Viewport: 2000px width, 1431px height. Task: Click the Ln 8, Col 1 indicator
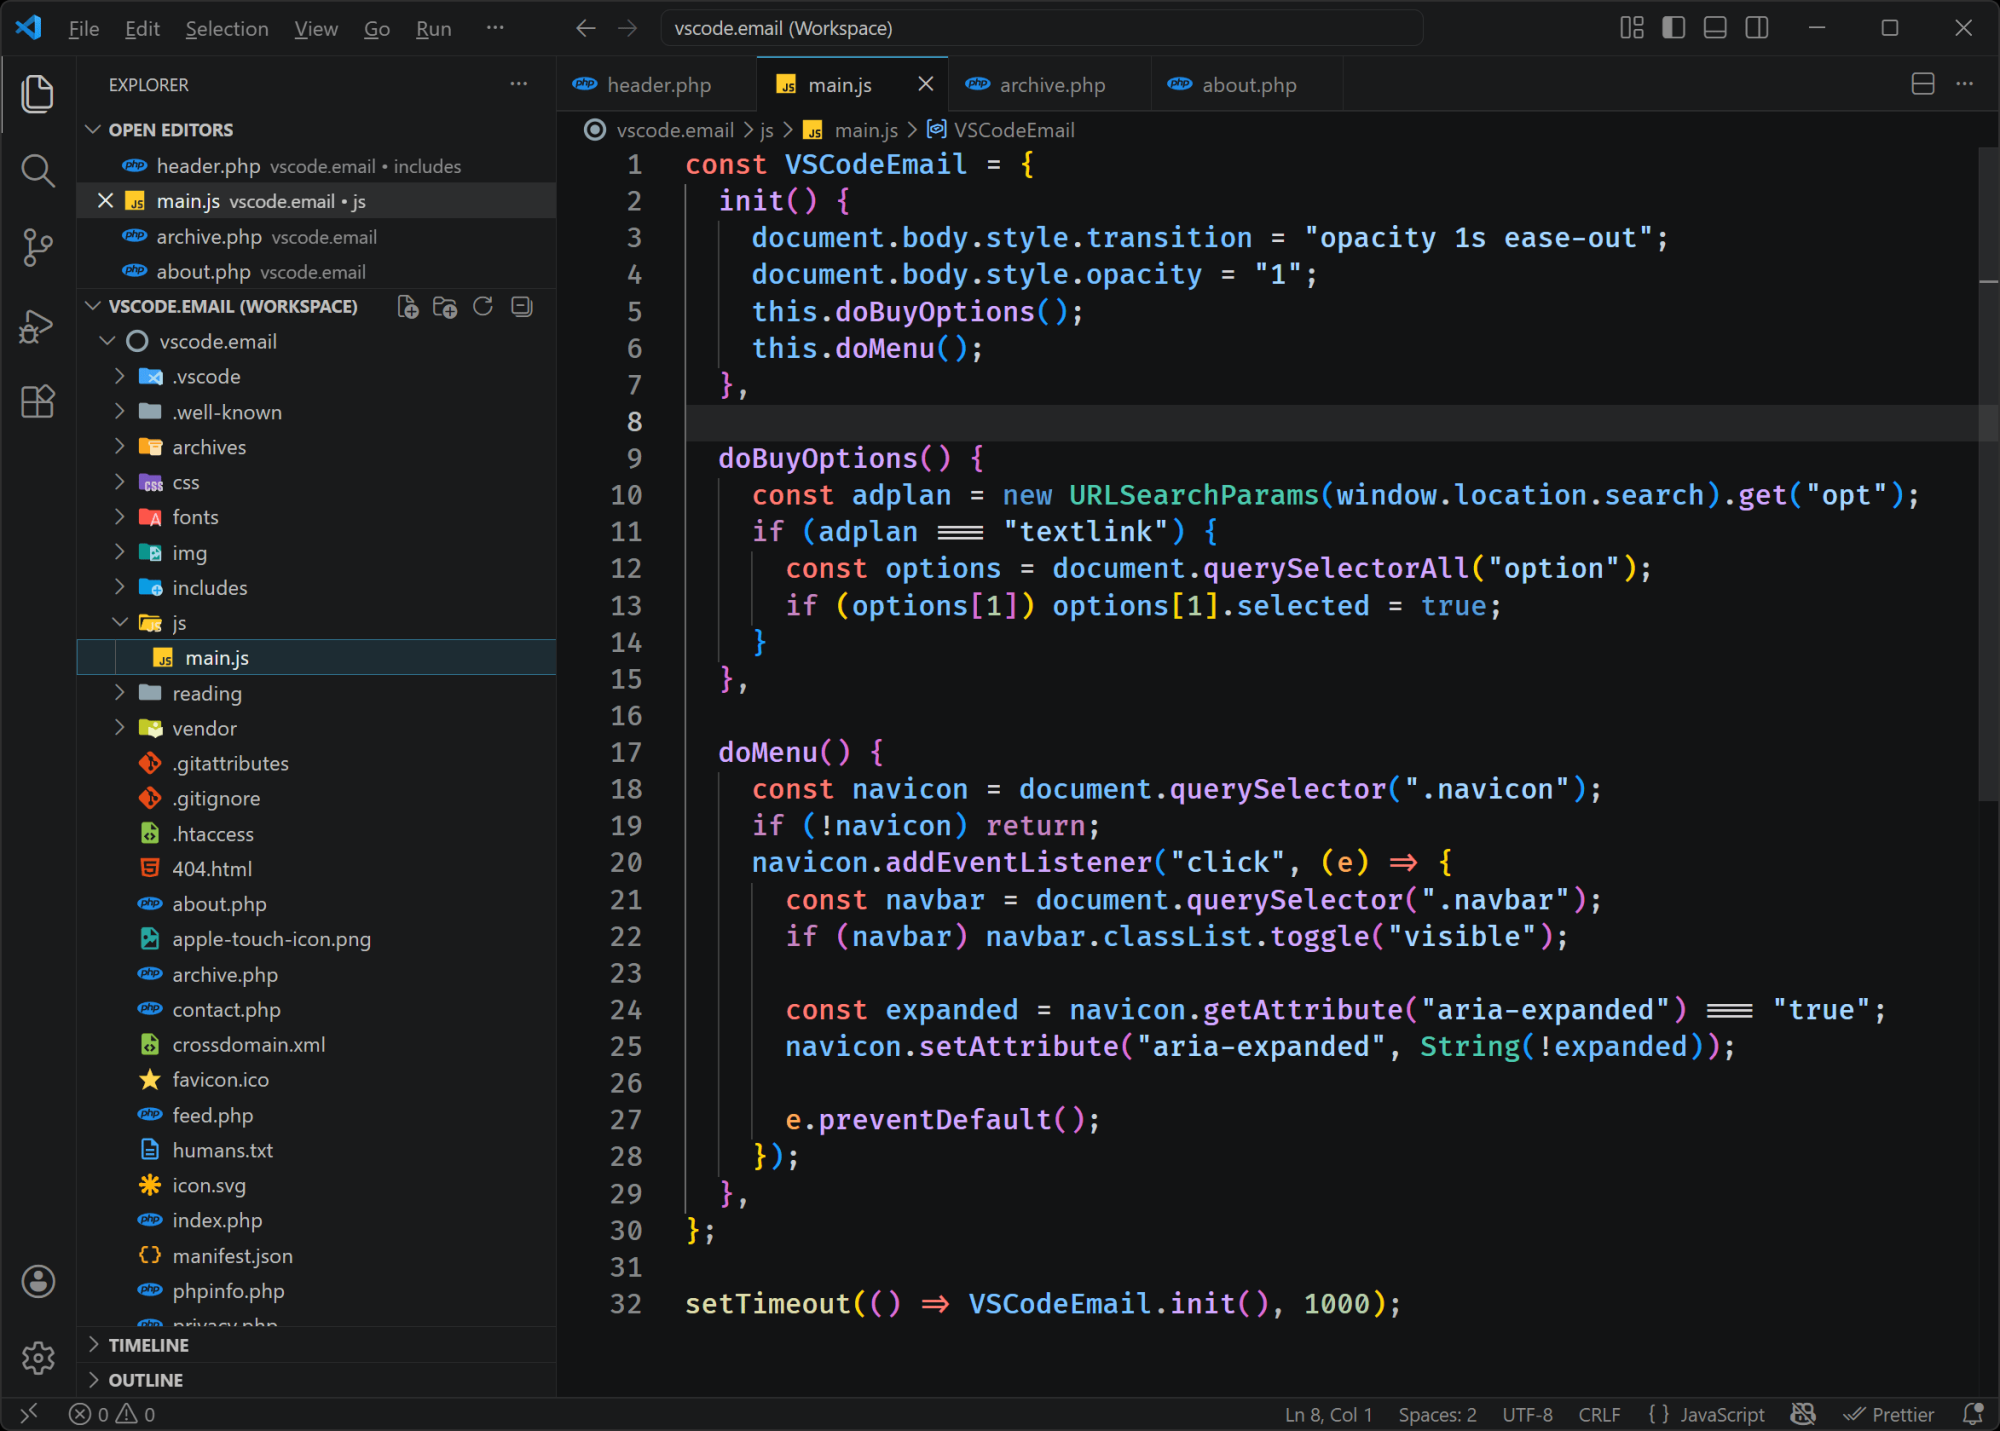pos(1327,1414)
